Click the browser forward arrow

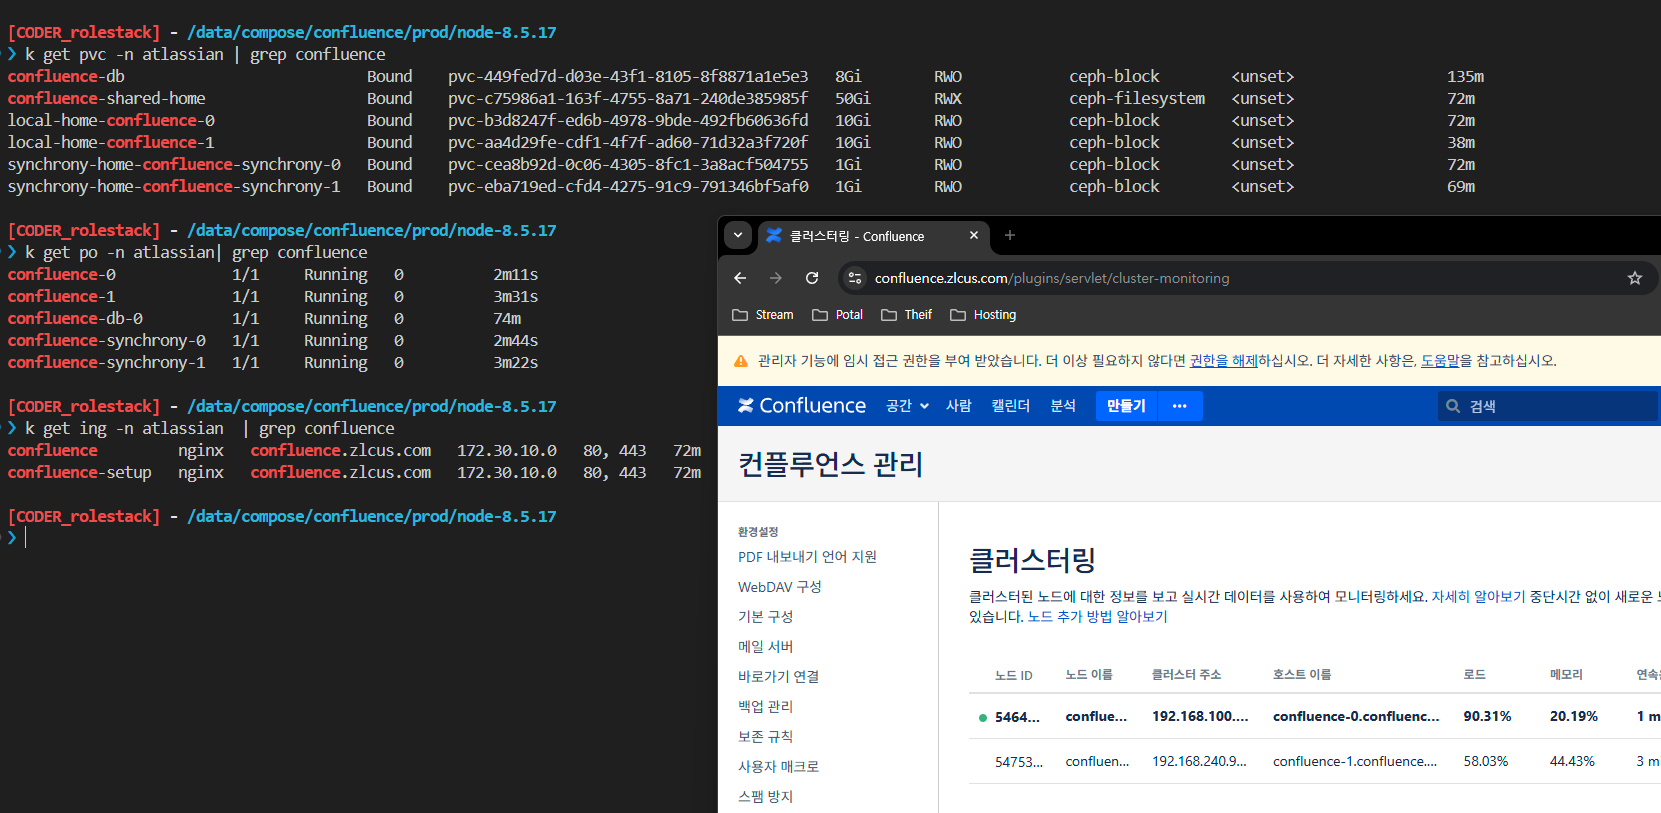click(x=776, y=278)
